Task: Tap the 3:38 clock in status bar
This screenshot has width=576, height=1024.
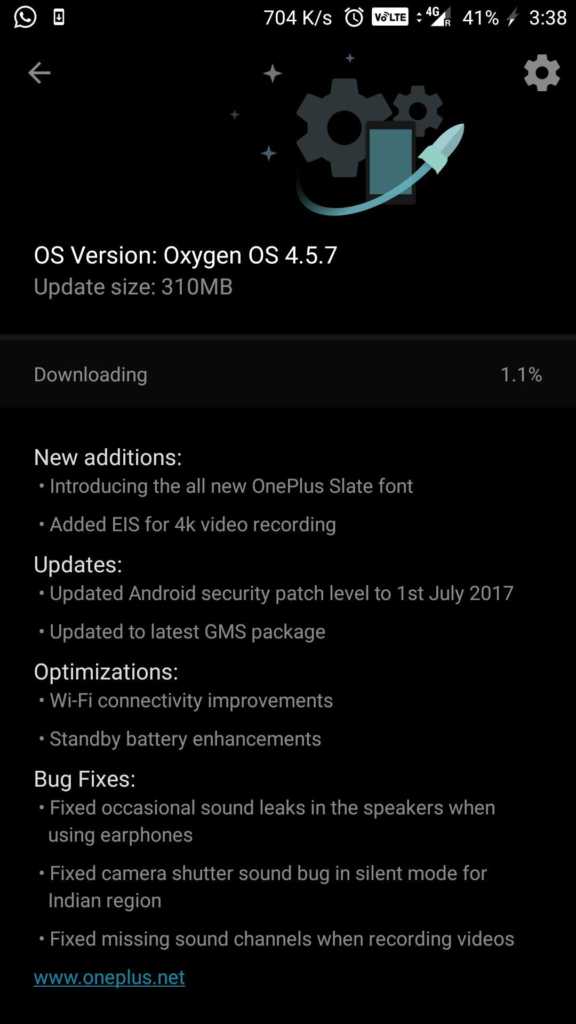Action: coord(547,18)
